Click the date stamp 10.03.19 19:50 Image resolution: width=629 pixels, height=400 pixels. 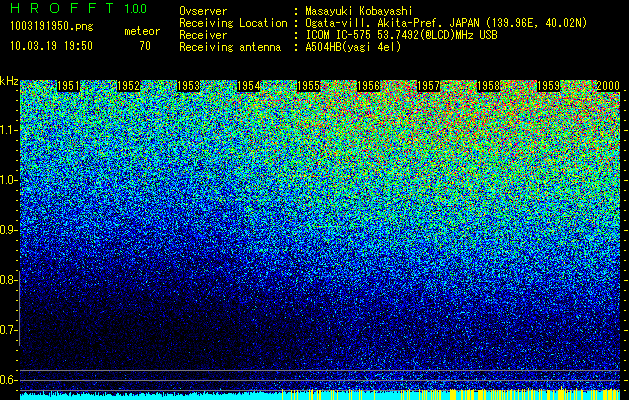coord(51,46)
